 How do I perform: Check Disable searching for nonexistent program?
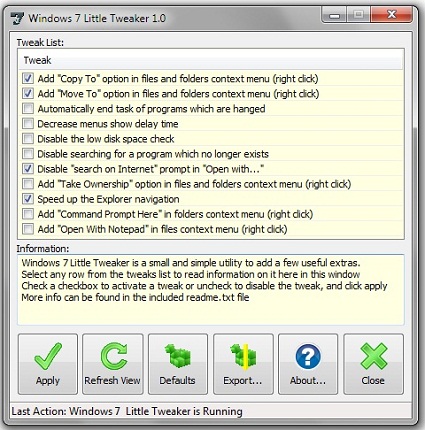(x=28, y=154)
